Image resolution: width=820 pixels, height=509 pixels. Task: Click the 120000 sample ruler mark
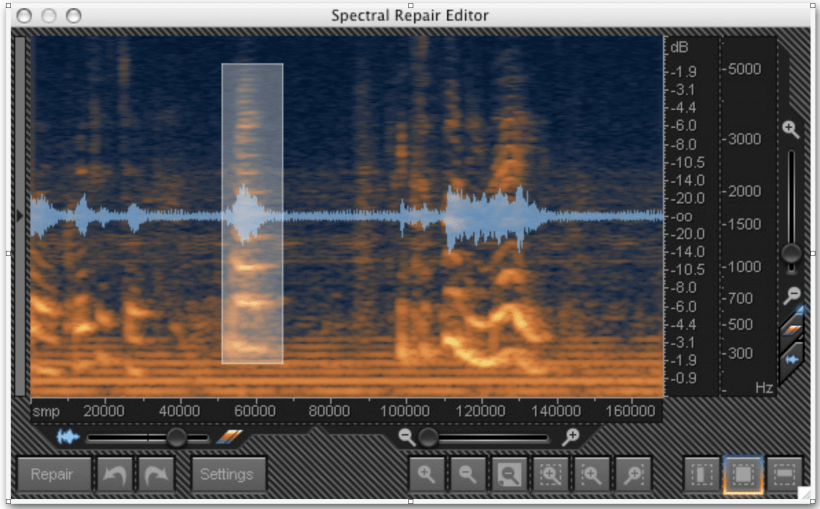click(x=480, y=411)
